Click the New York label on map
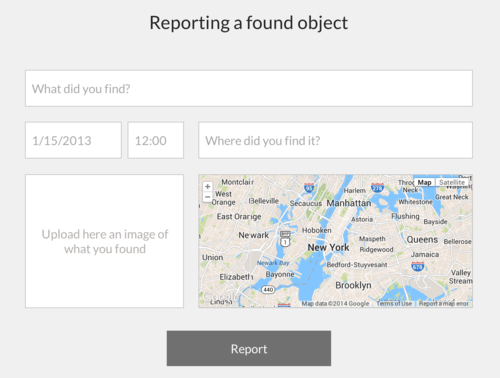 [328, 247]
